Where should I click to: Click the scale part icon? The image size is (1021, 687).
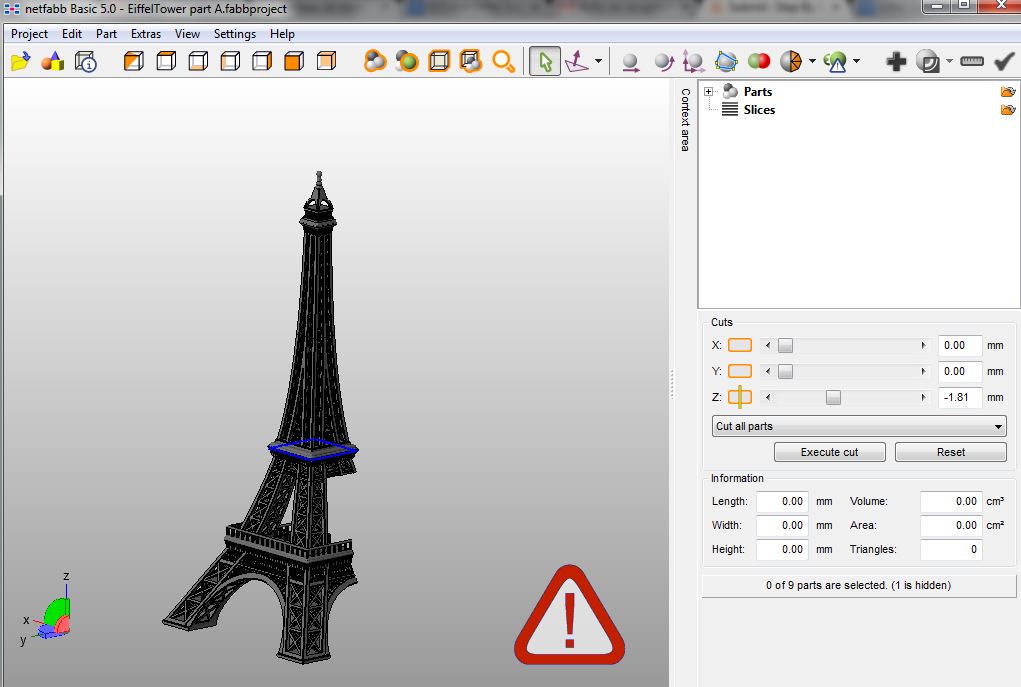pyautogui.click(x=693, y=62)
